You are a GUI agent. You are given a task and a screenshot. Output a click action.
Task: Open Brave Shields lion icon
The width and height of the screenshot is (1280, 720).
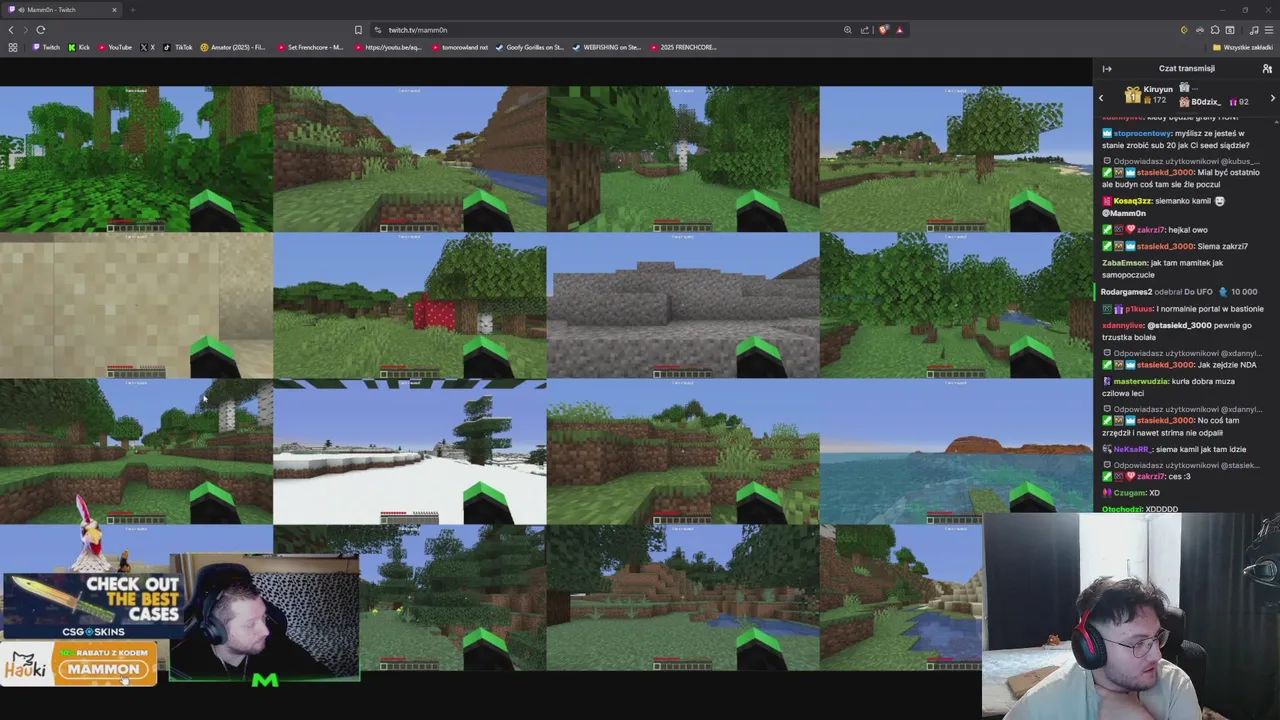883,30
